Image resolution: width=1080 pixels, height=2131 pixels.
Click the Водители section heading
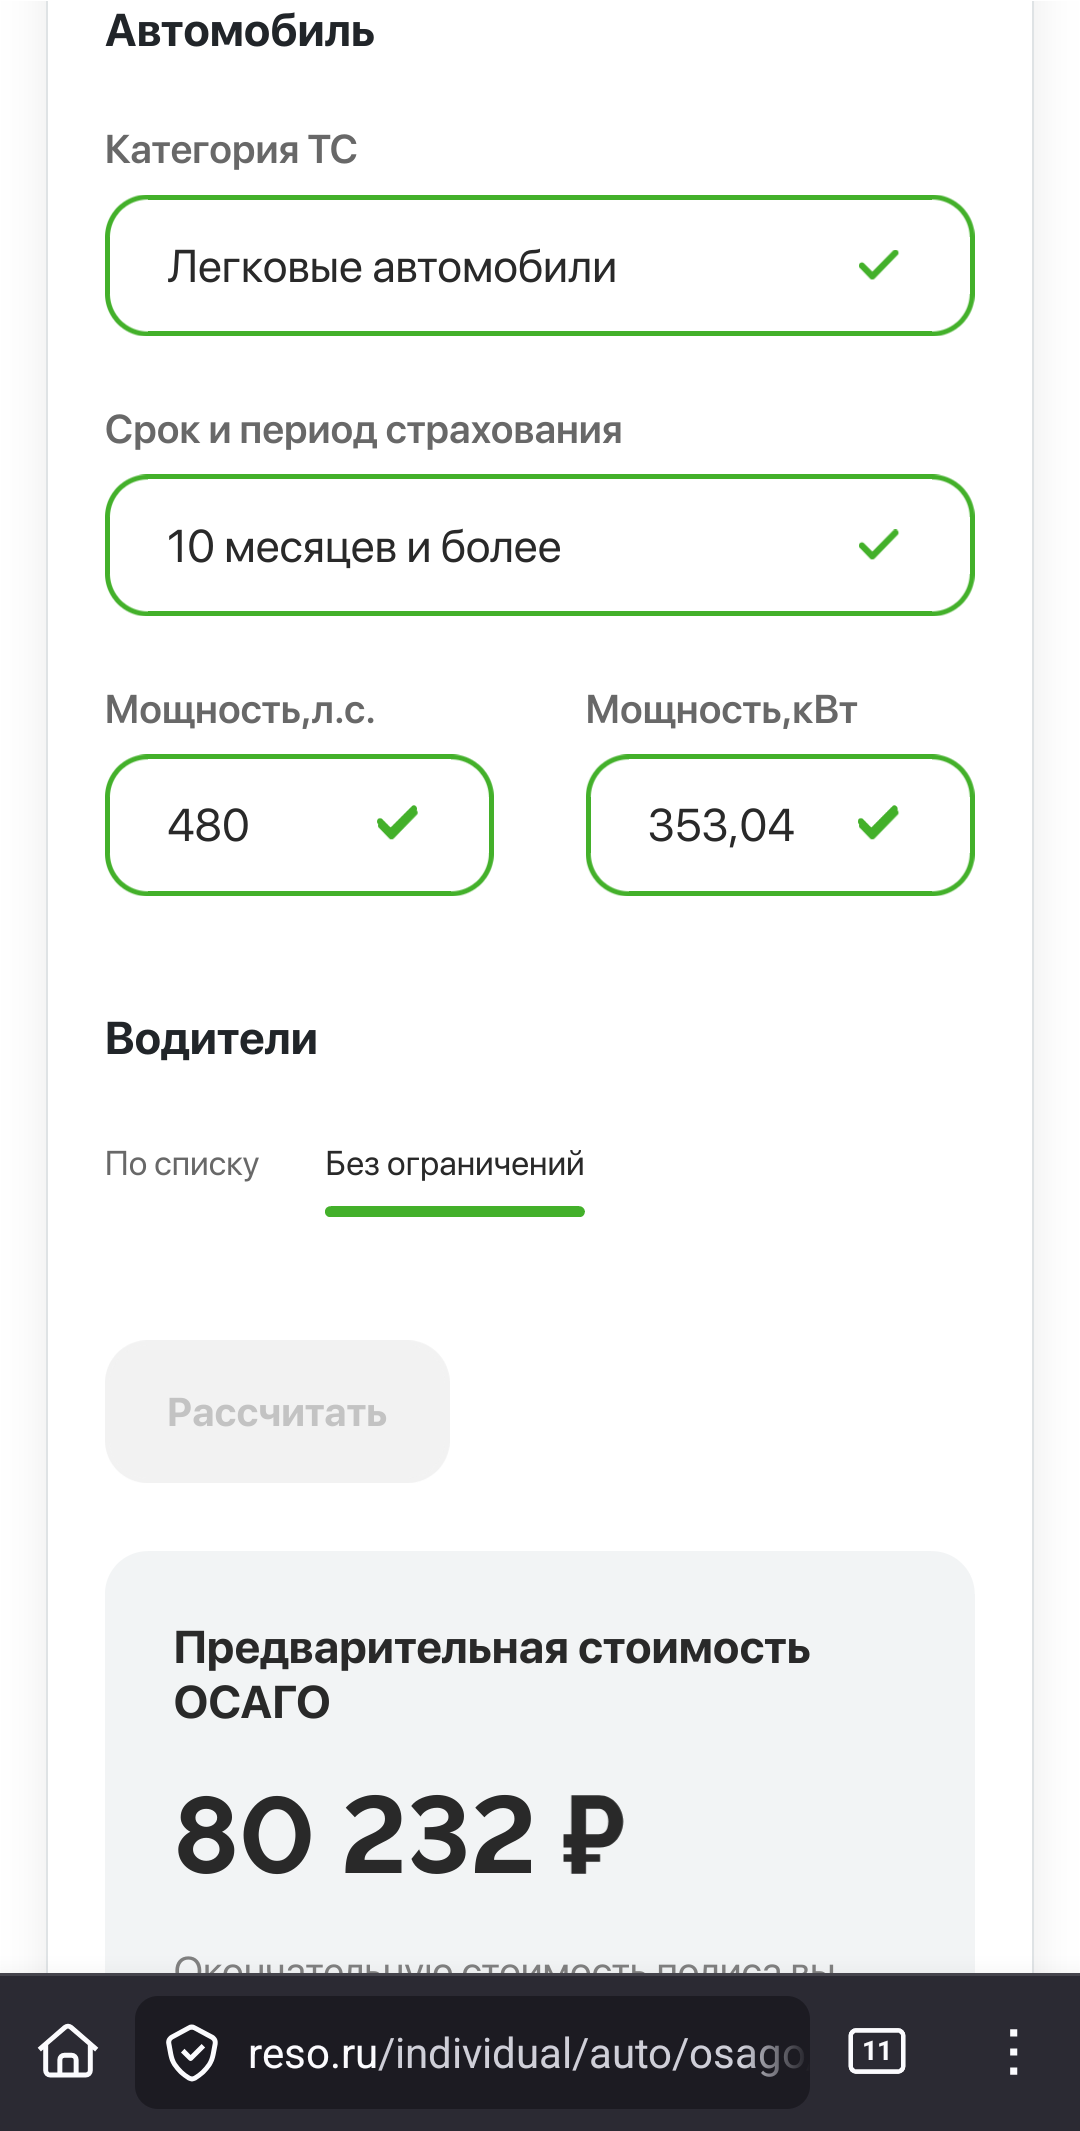point(211,1039)
